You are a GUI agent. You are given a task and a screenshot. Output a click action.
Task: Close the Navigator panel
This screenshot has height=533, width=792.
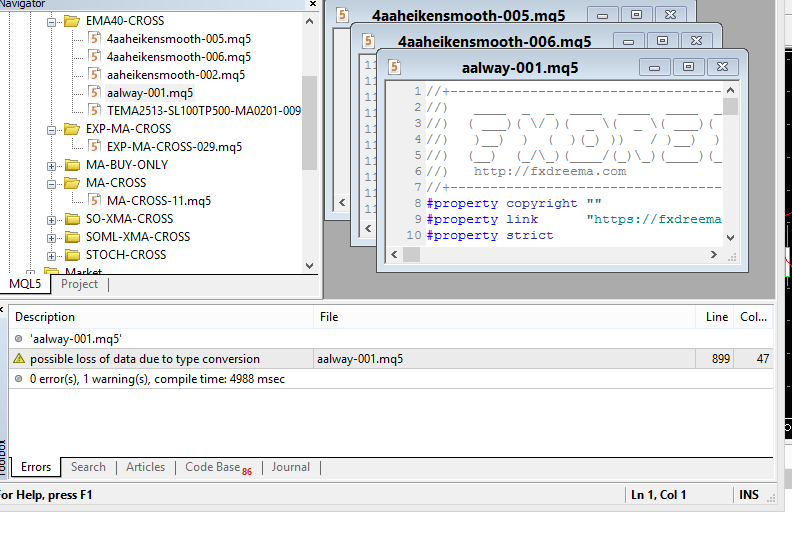pyautogui.click(x=313, y=4)
